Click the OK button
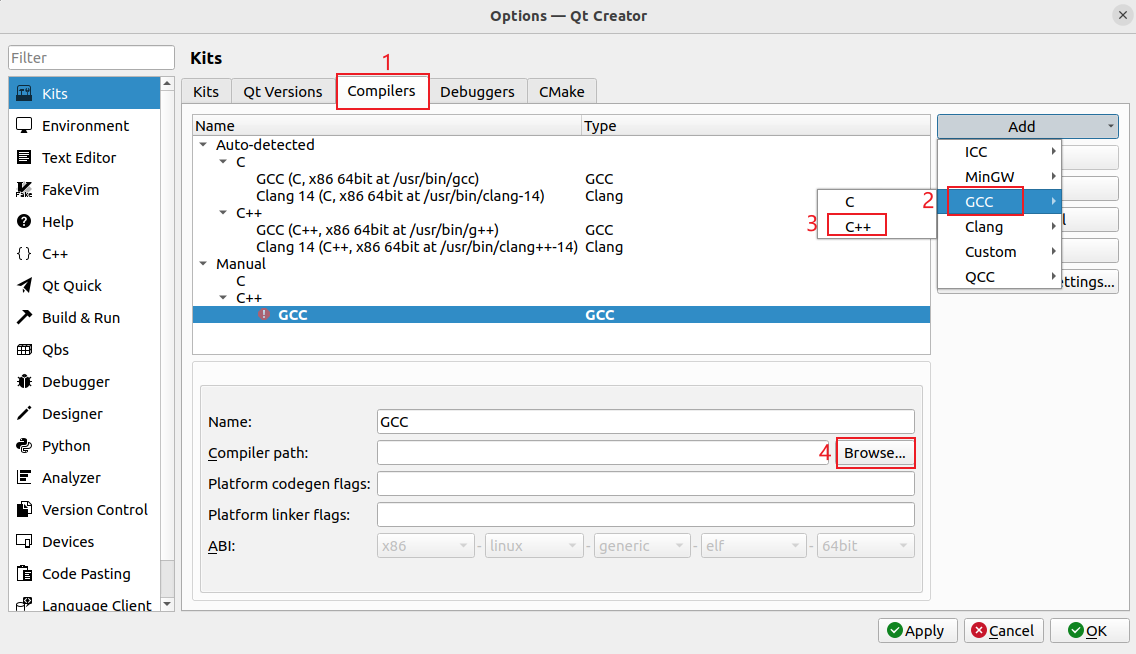The image size is (1136, 654). 1089,631
